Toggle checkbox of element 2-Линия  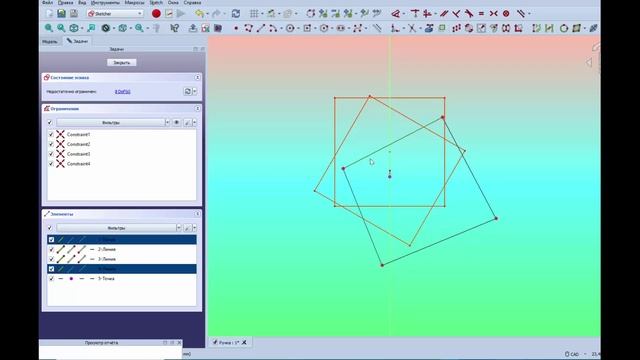(x=51, y=249)
